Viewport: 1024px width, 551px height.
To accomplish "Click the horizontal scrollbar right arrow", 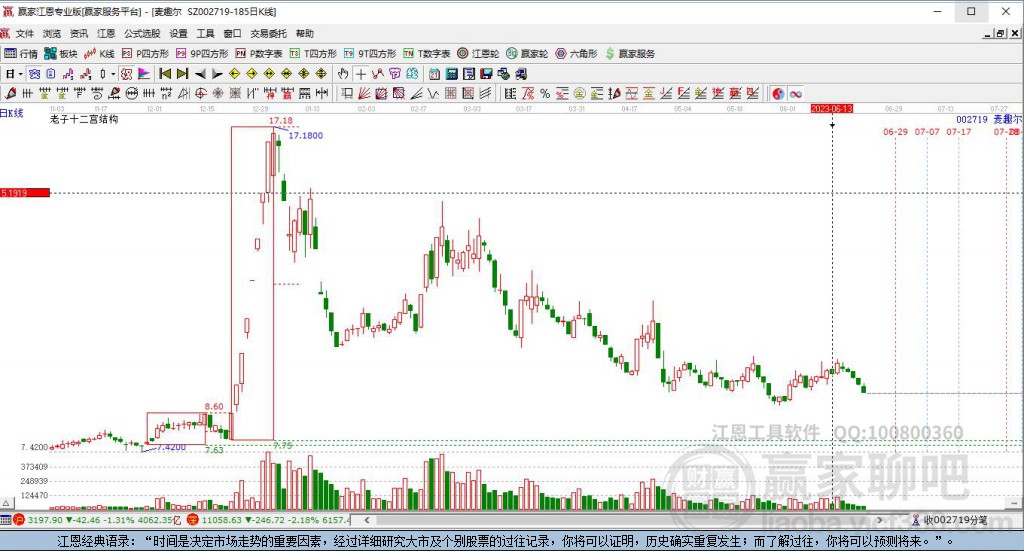I will point(880,520).
